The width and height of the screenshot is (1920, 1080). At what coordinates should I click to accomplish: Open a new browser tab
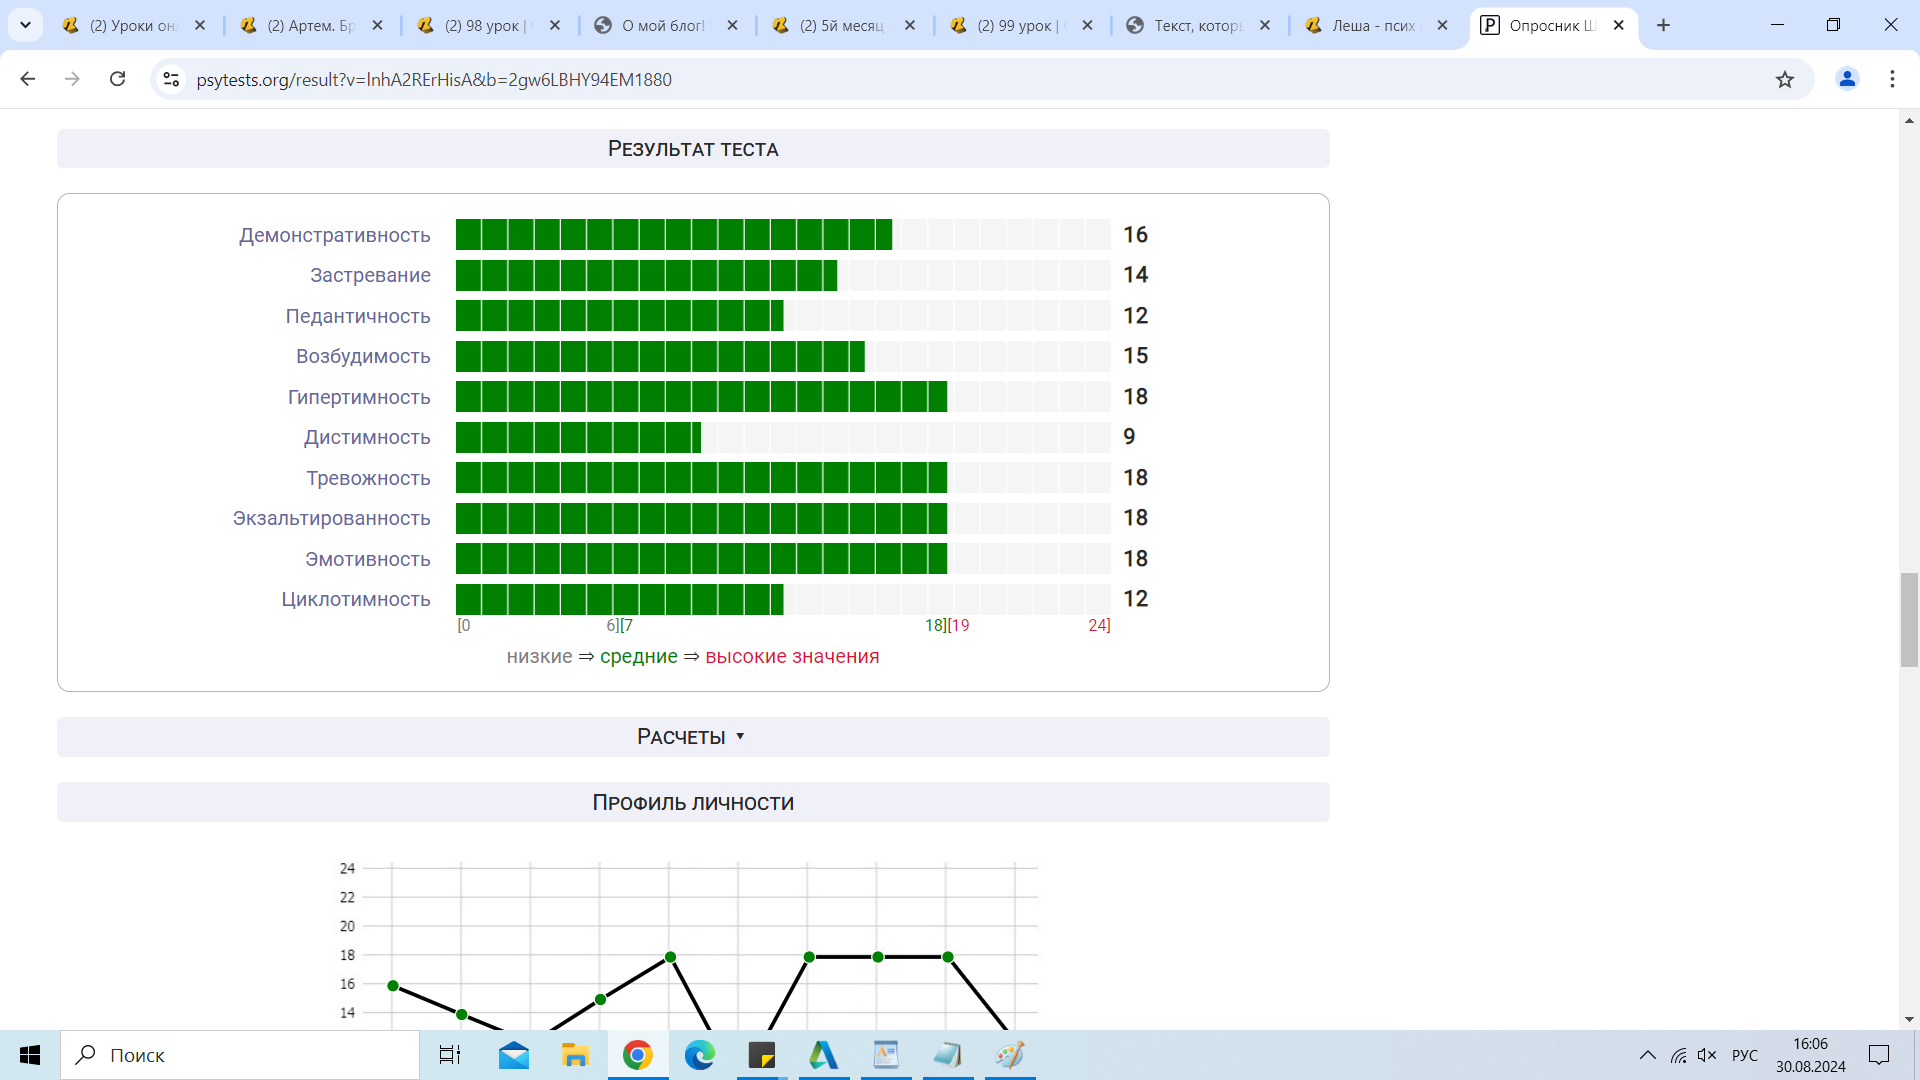pyautogui.click(x=1663, y=25)
